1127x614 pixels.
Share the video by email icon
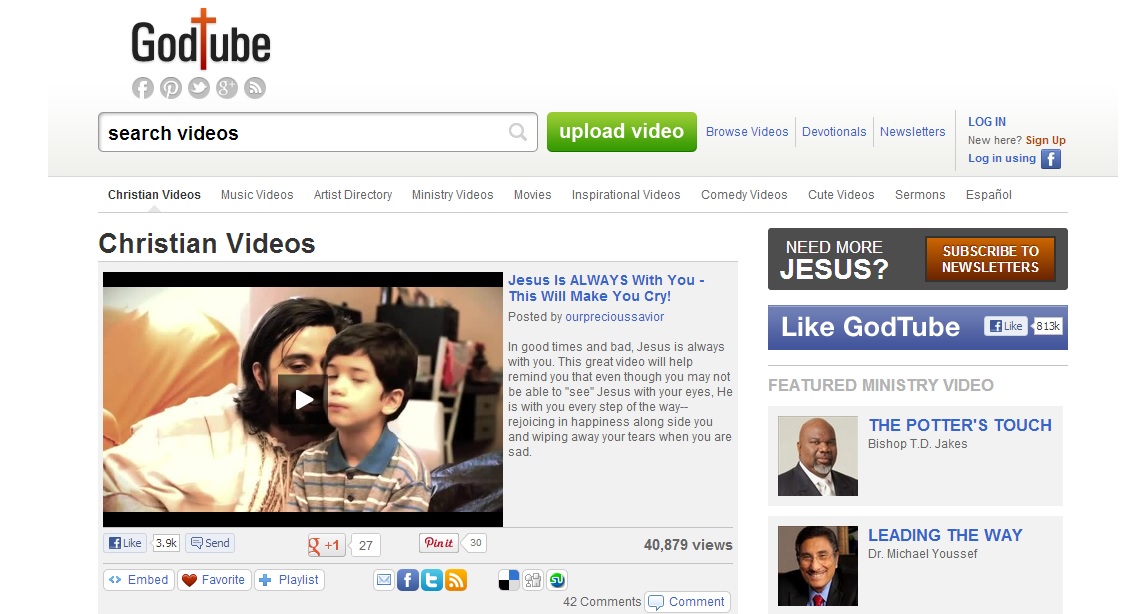385,579
